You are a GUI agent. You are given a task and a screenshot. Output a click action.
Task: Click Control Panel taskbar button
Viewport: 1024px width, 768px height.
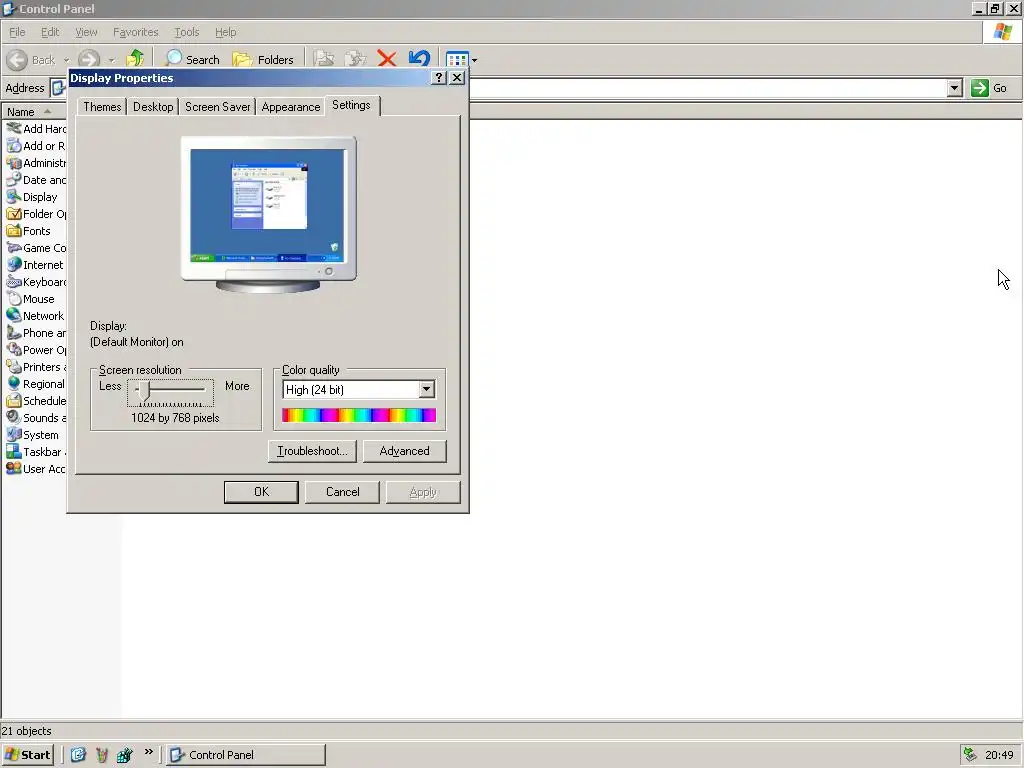[x=246, y=754]
